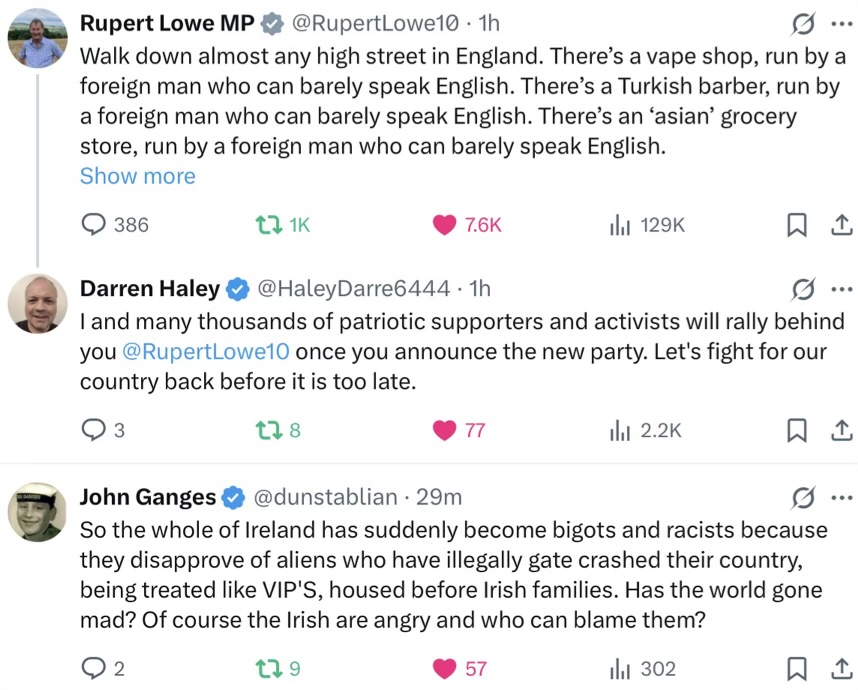This screenshot has width=858, height=690.
Task: Like Darren Haley's tweet with 77 likes
Action: [459, 430]
